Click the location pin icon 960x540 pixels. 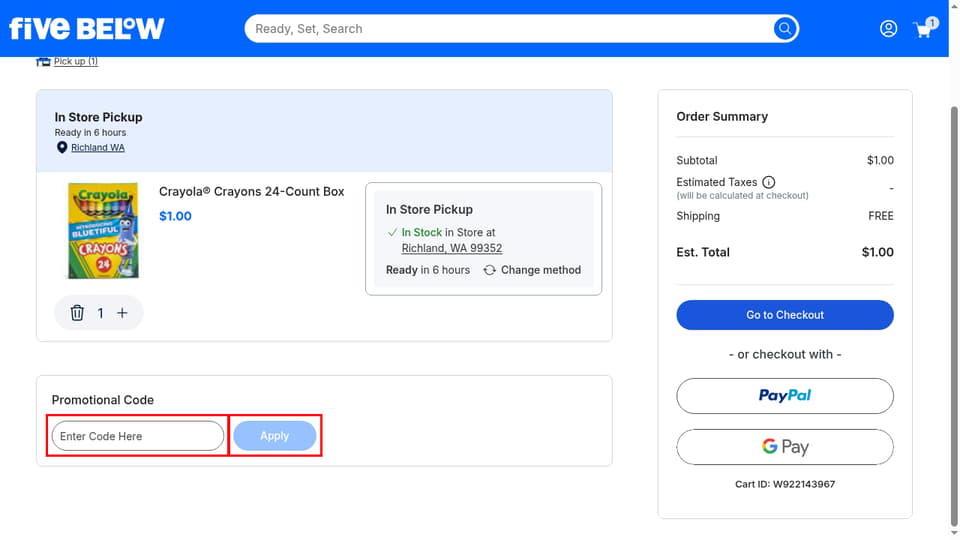(62, 148)
